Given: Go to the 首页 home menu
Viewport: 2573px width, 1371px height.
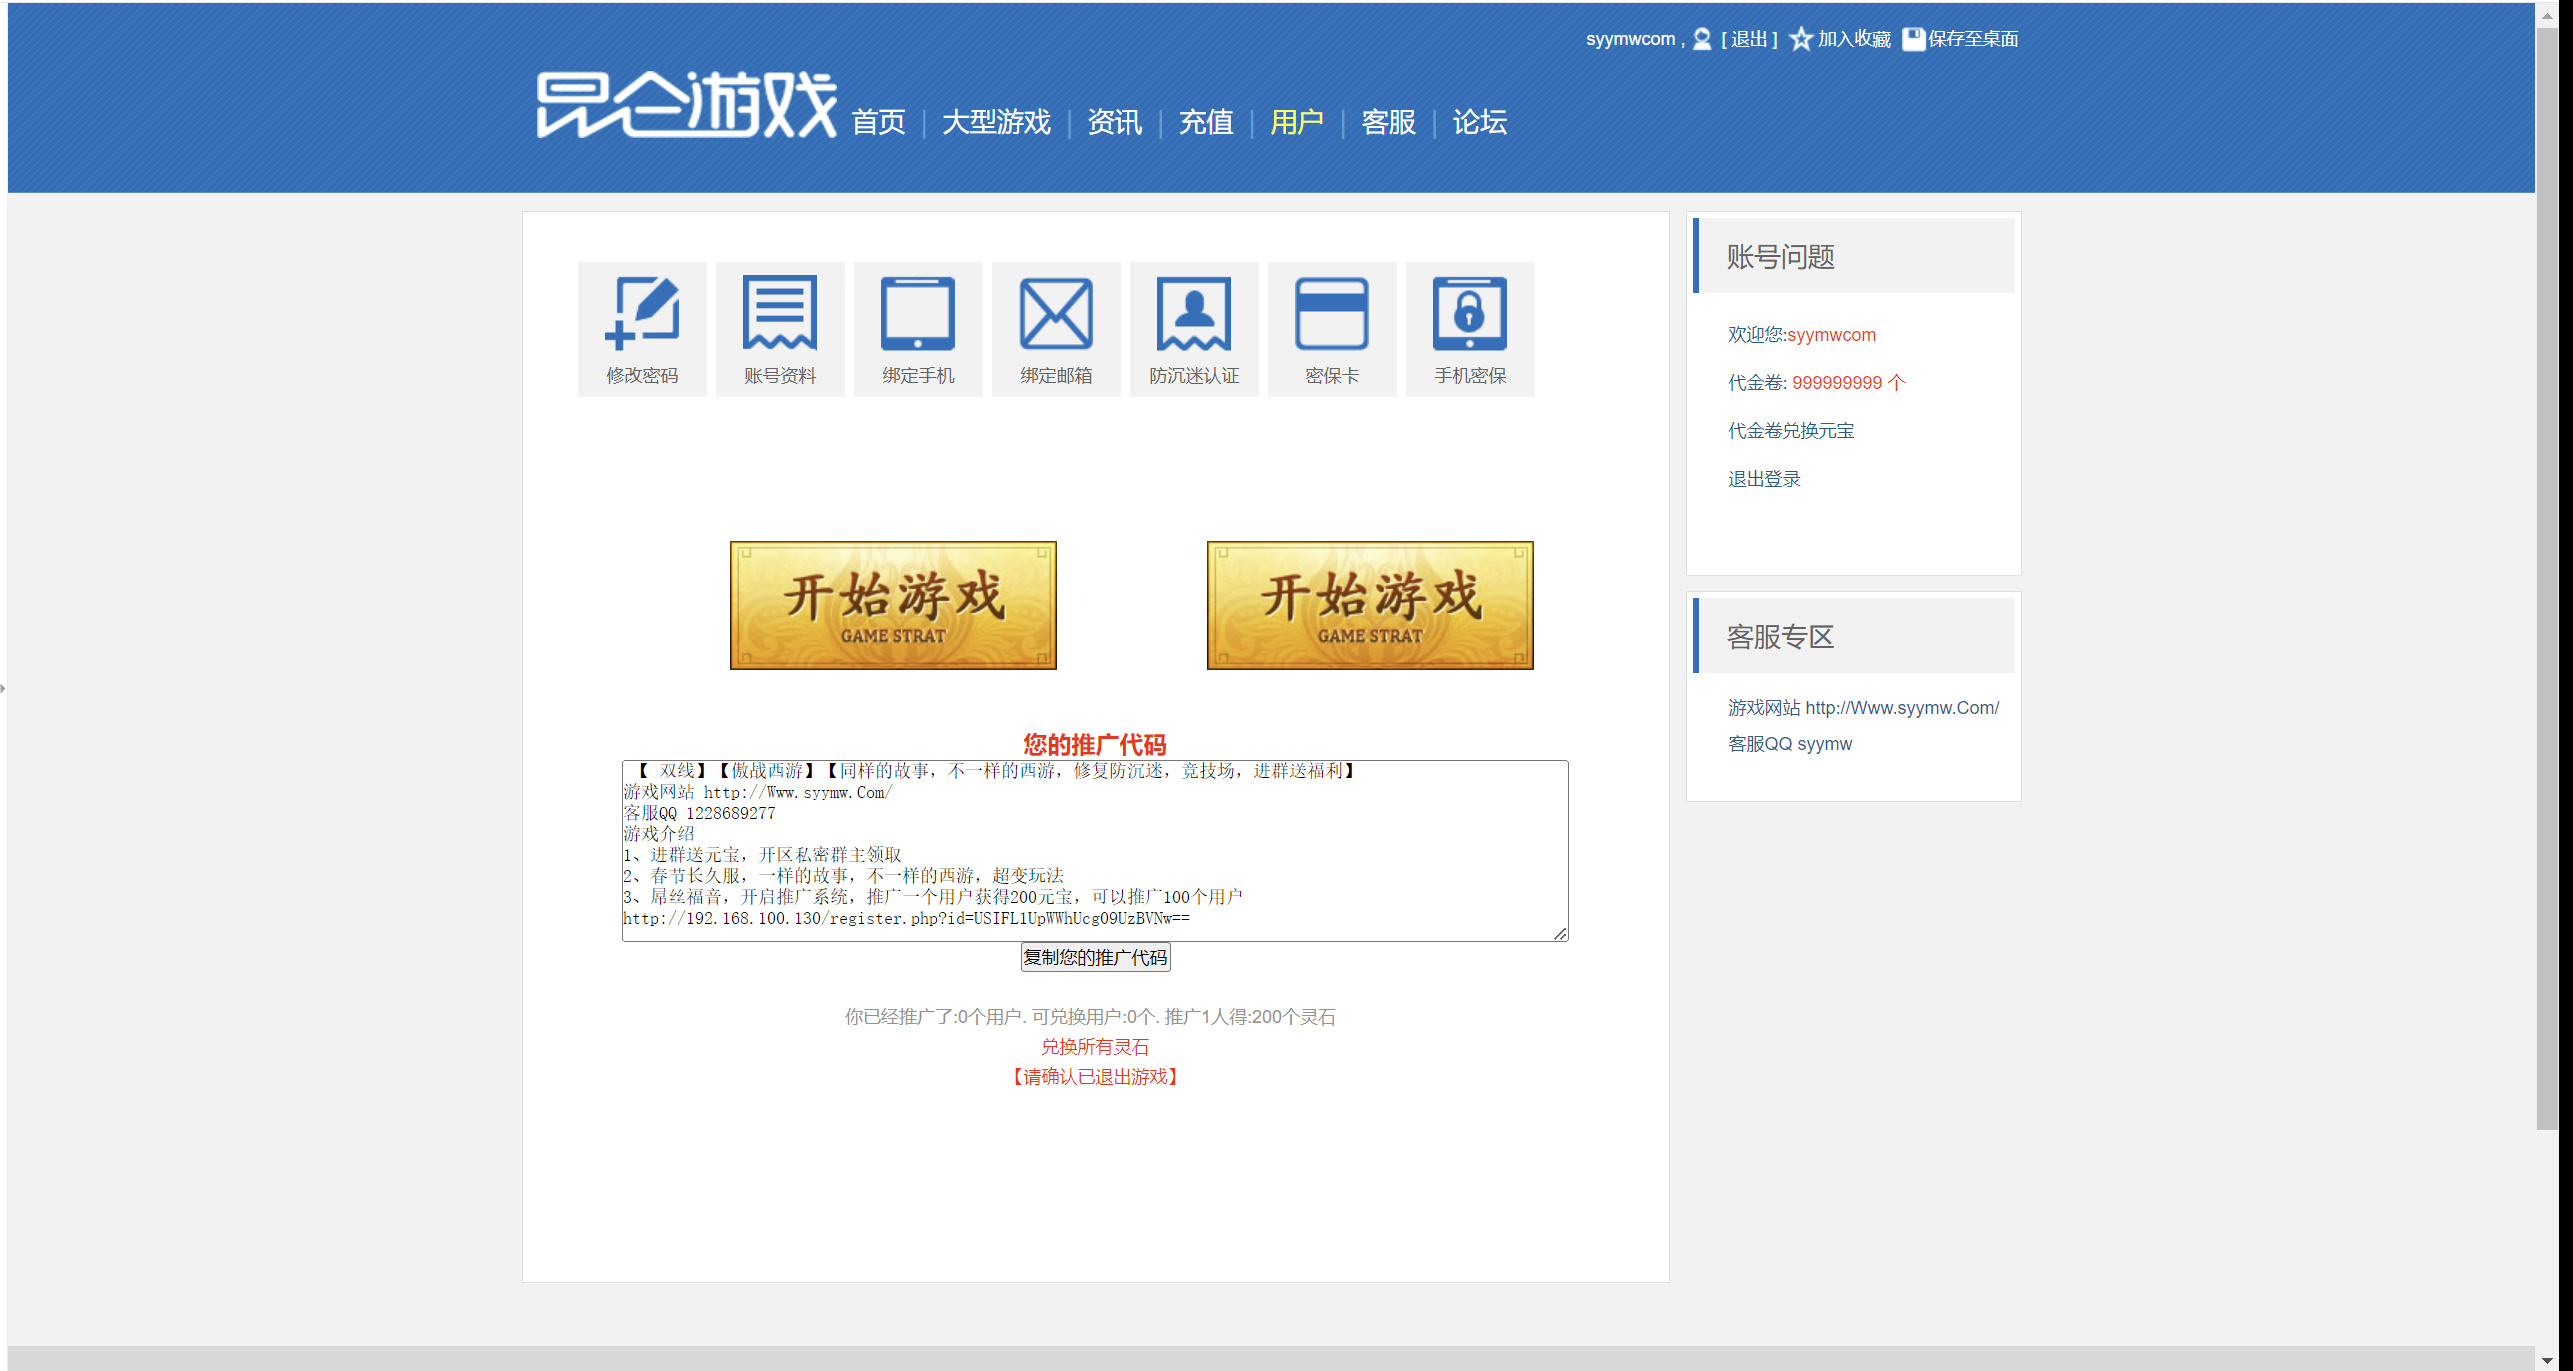Looking at the screenshot, I should (x=878, y=122).
